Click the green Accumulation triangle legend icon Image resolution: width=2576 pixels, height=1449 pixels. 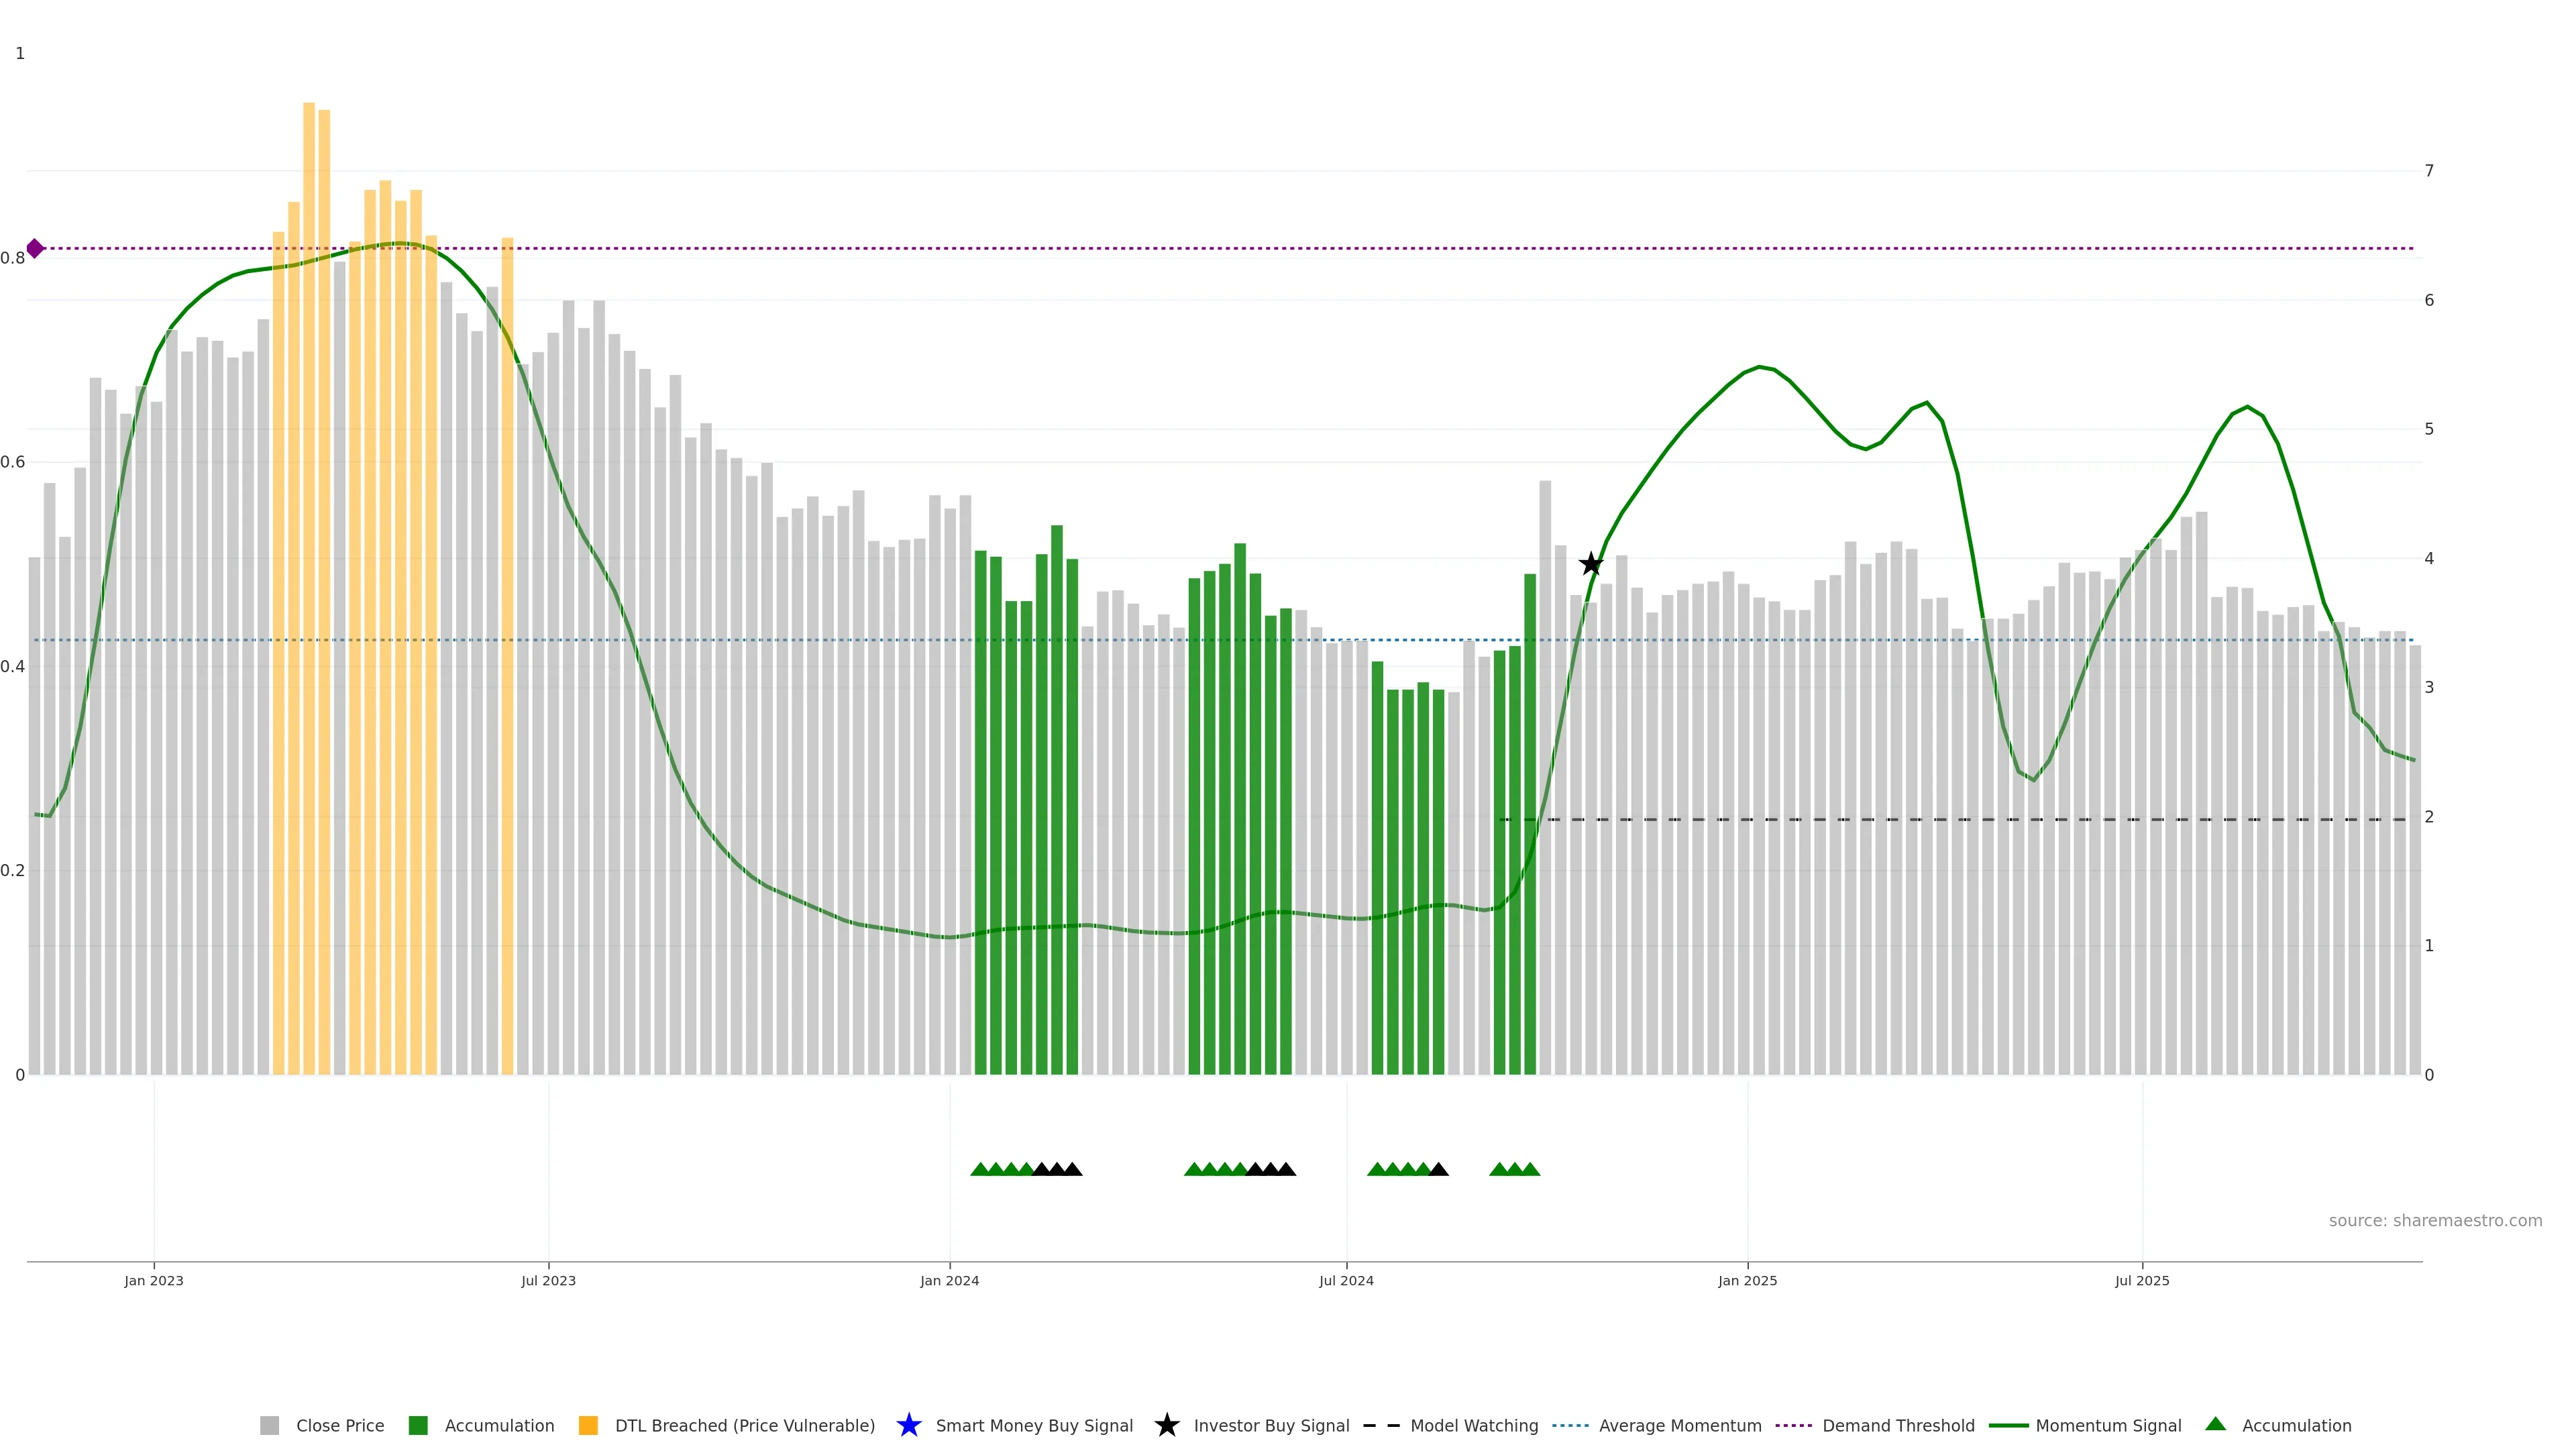tap(2215, 1424)
